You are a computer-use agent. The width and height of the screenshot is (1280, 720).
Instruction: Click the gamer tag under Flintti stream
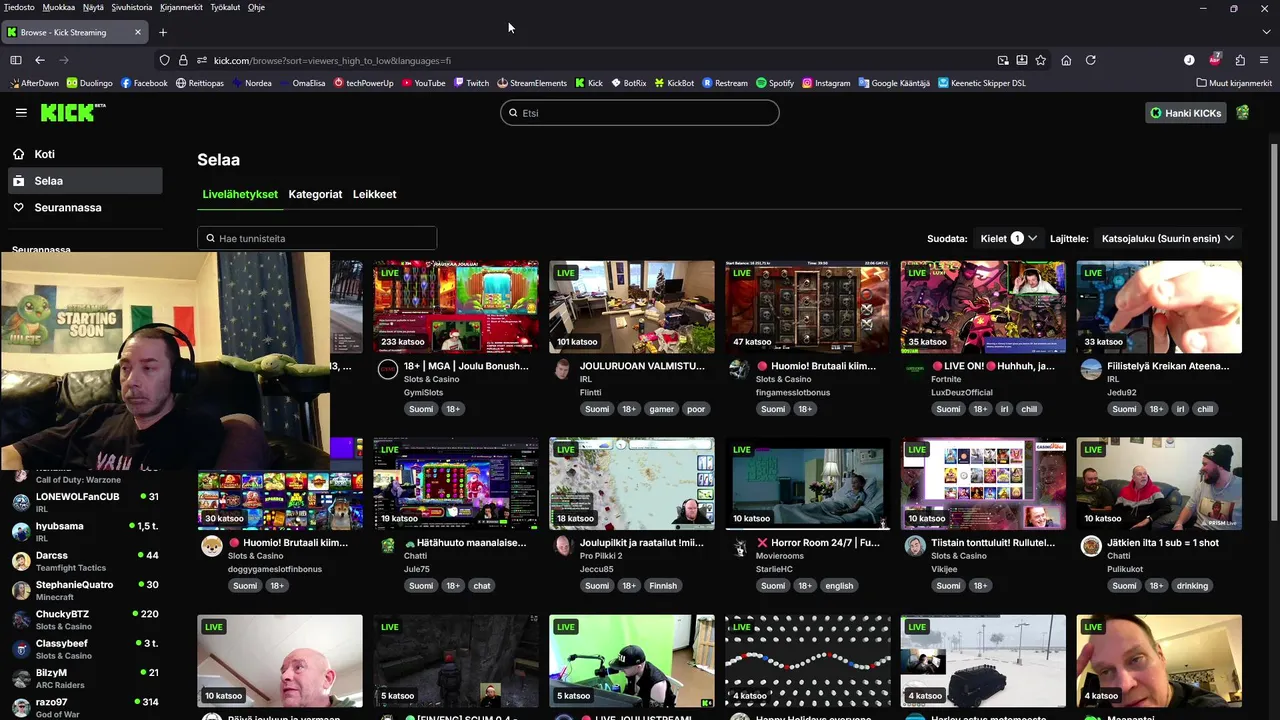[661, 409]
